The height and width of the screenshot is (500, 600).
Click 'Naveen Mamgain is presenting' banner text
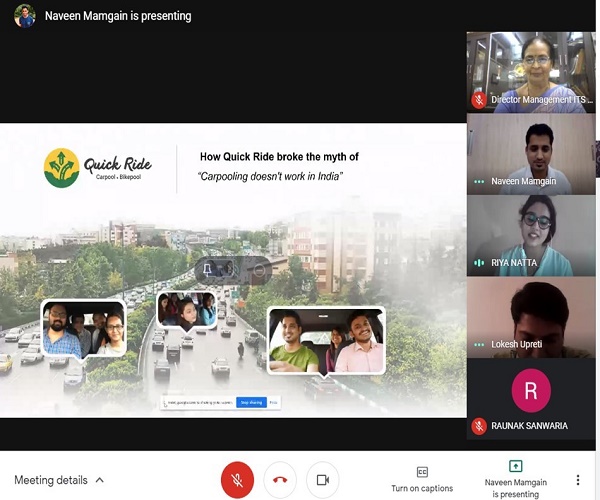118,16
